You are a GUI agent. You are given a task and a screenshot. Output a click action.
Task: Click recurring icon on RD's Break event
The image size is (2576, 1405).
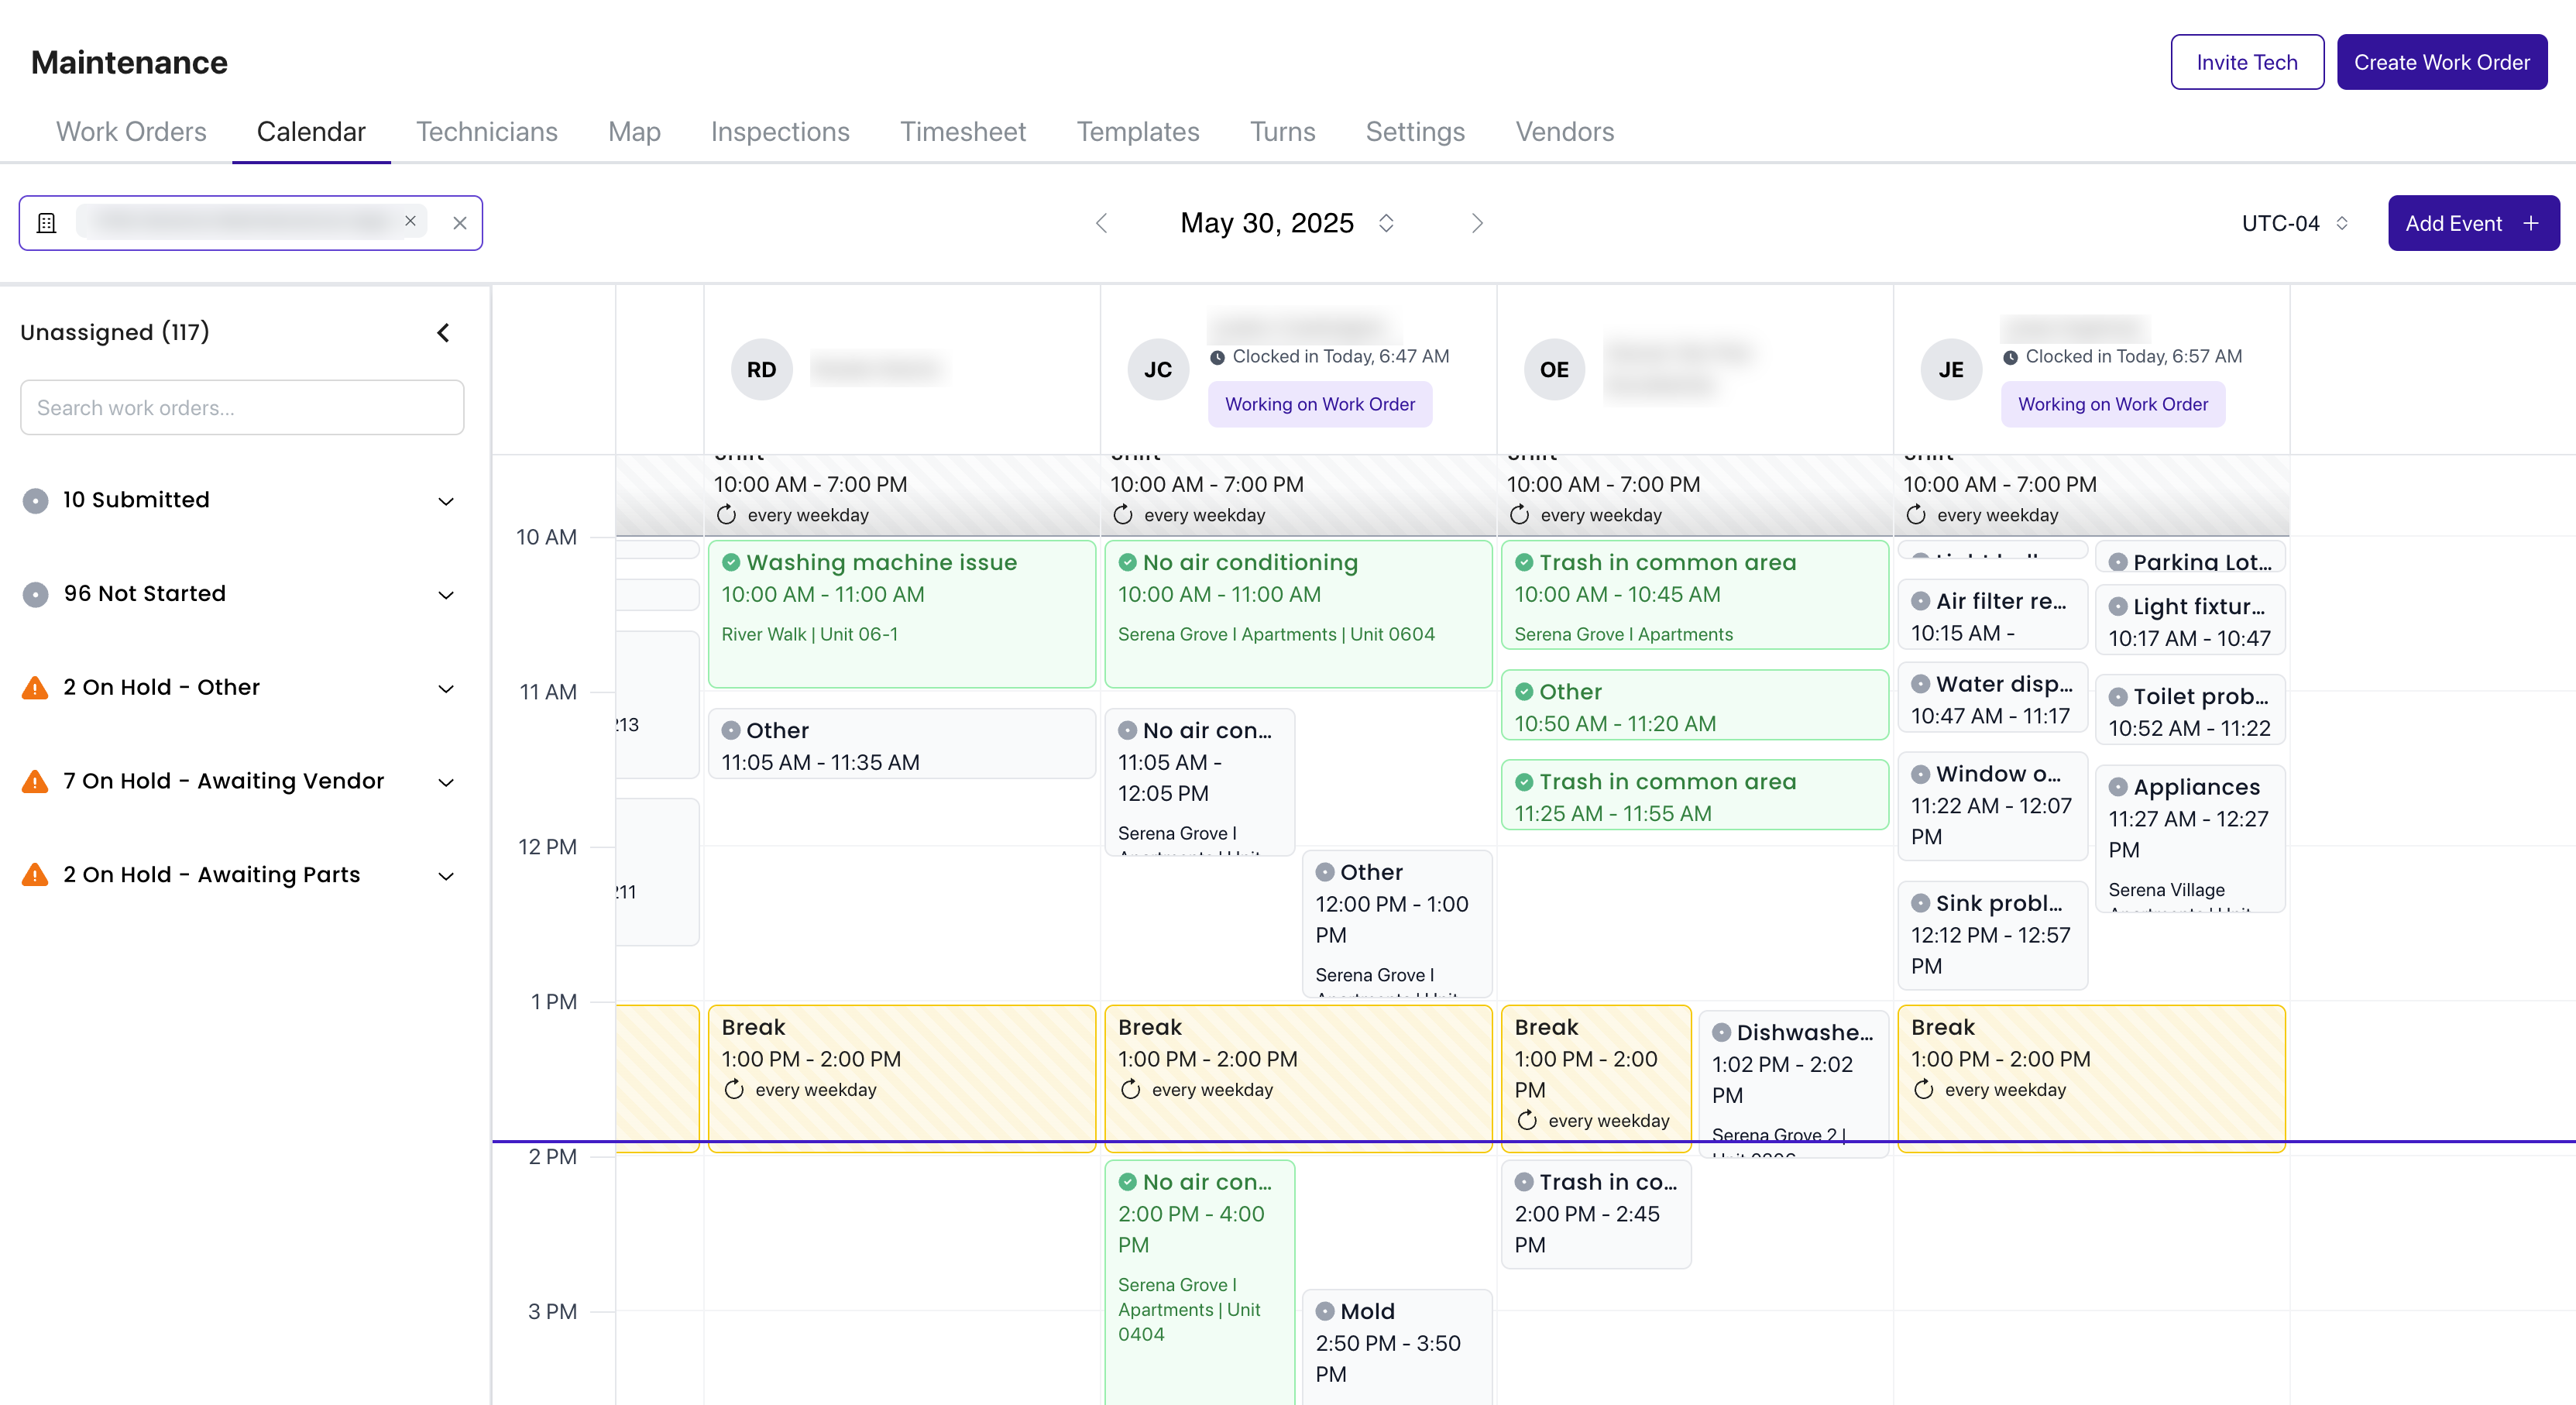[x=734, y=1089]
